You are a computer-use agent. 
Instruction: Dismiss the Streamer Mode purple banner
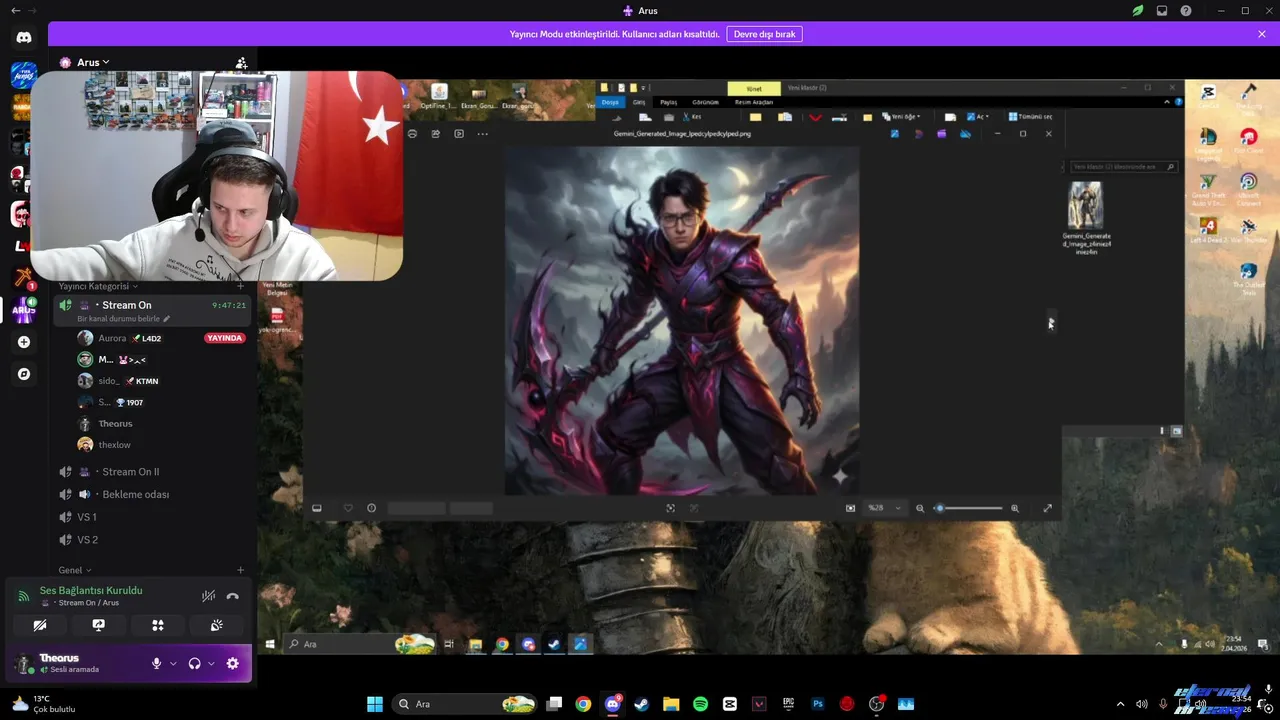coord(1262,34)
